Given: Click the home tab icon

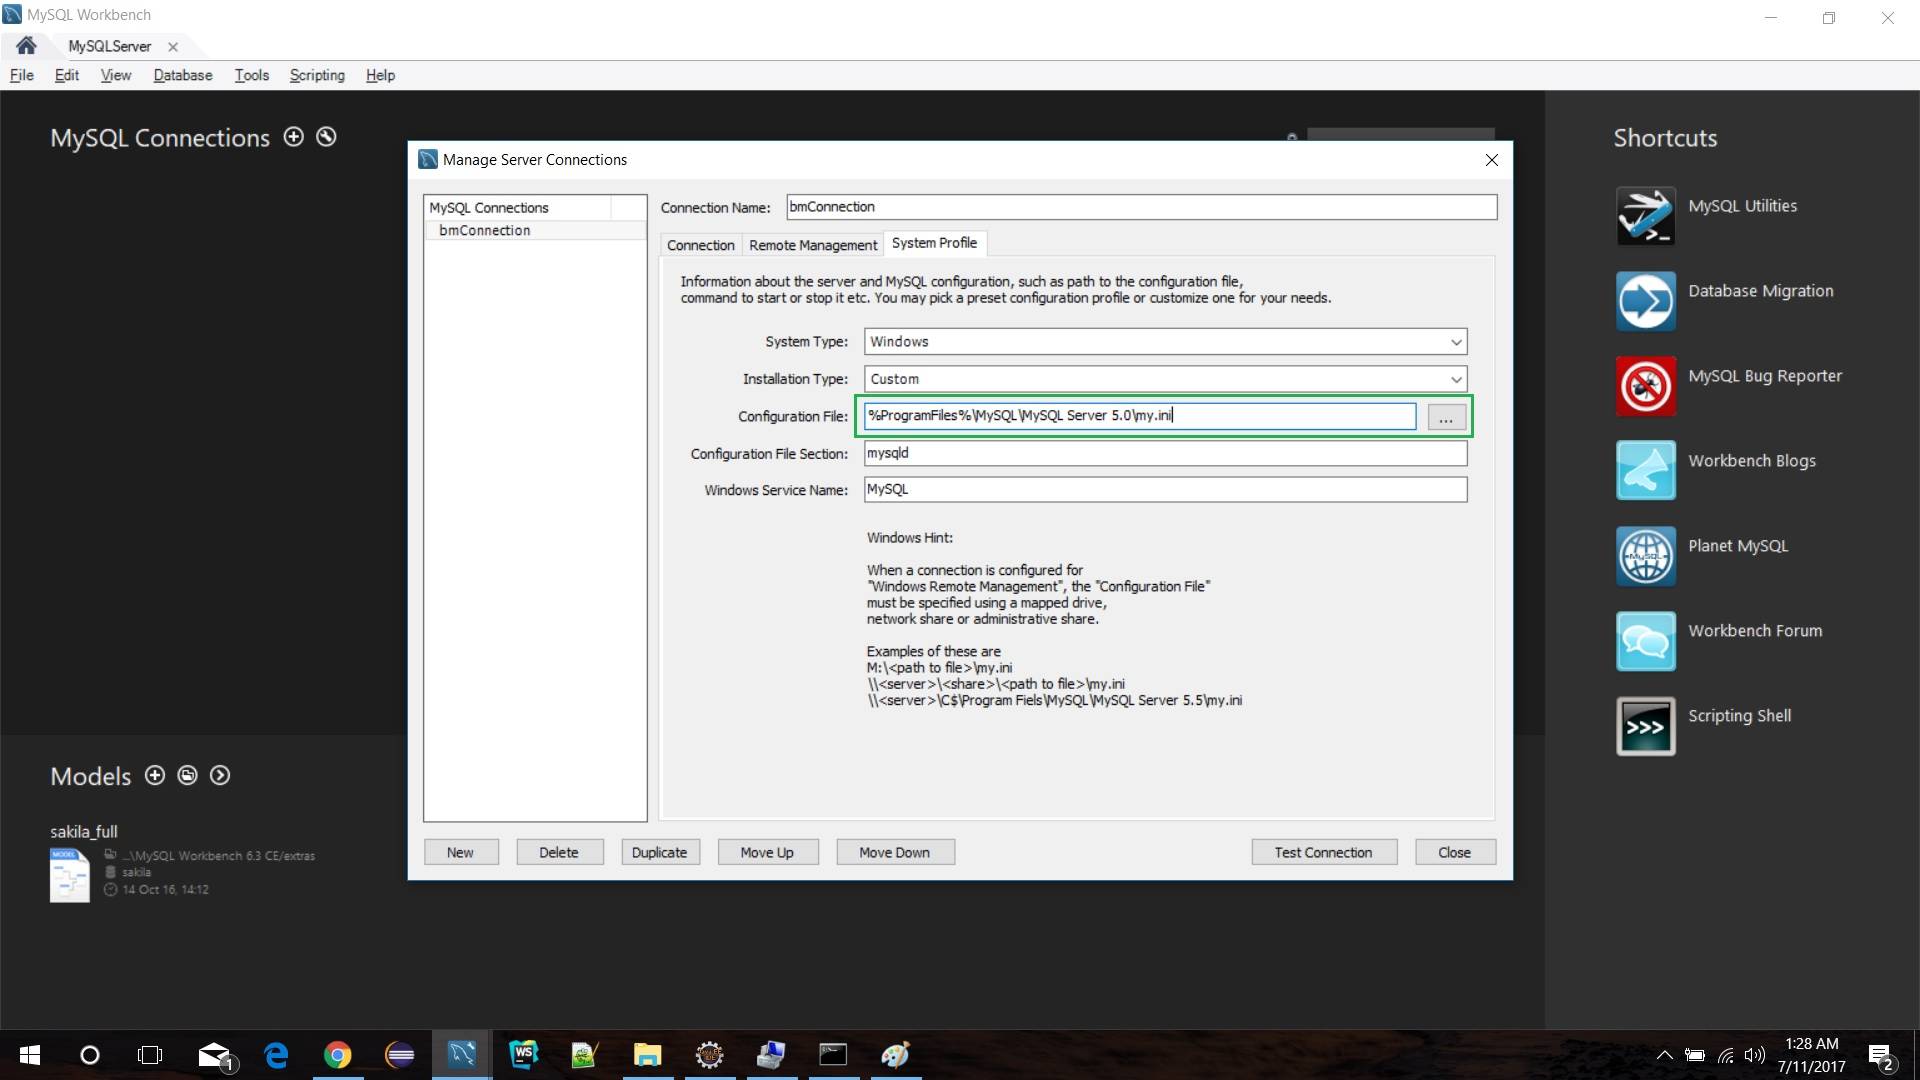Looking at the screenshot, I should (x=26, y=46).
